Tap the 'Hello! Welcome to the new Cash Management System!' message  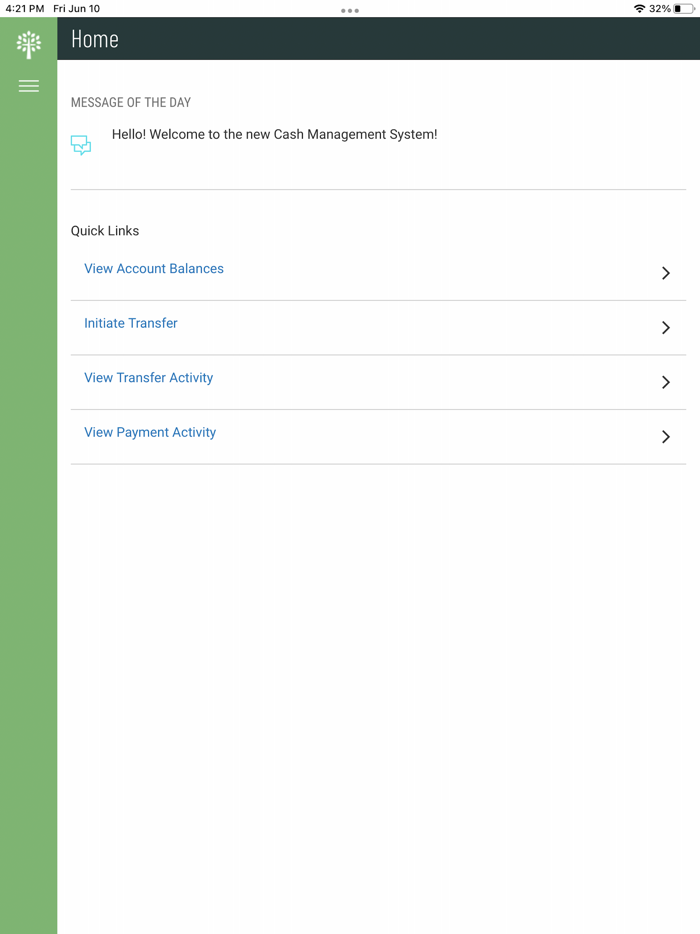[275, 135]
